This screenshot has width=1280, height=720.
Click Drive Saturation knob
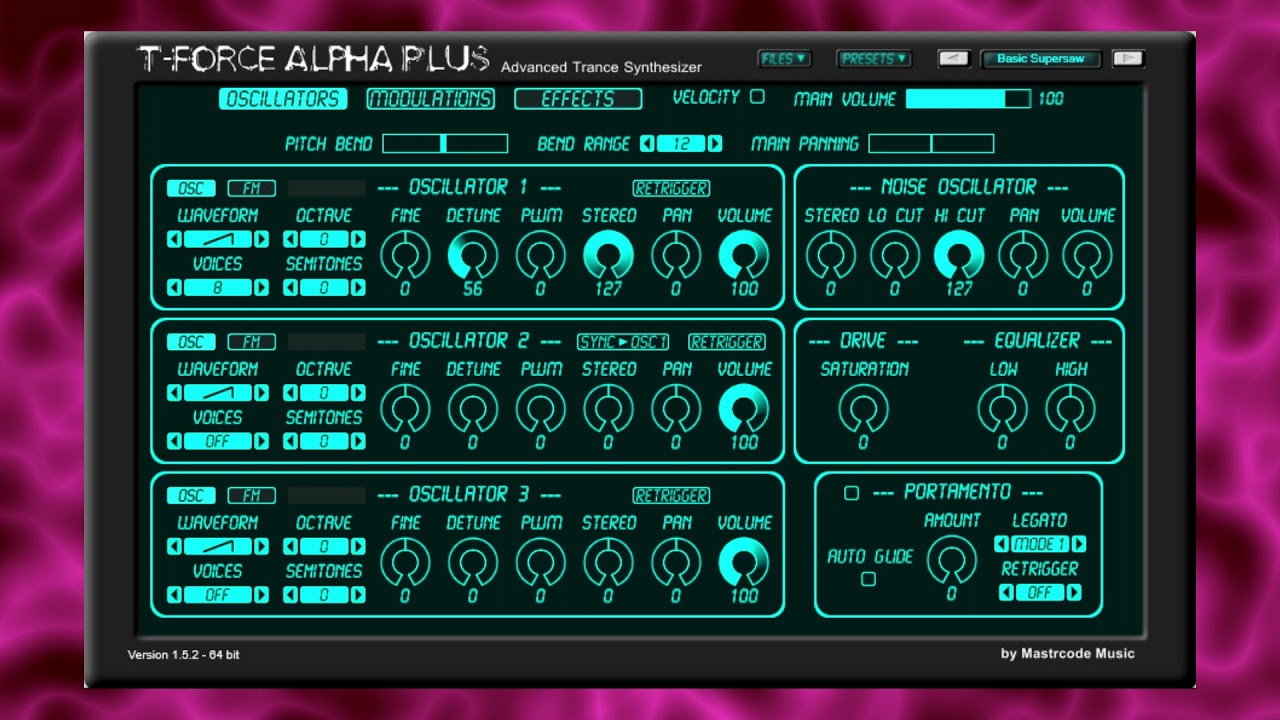pyautogui.click(x=863, y=409)
